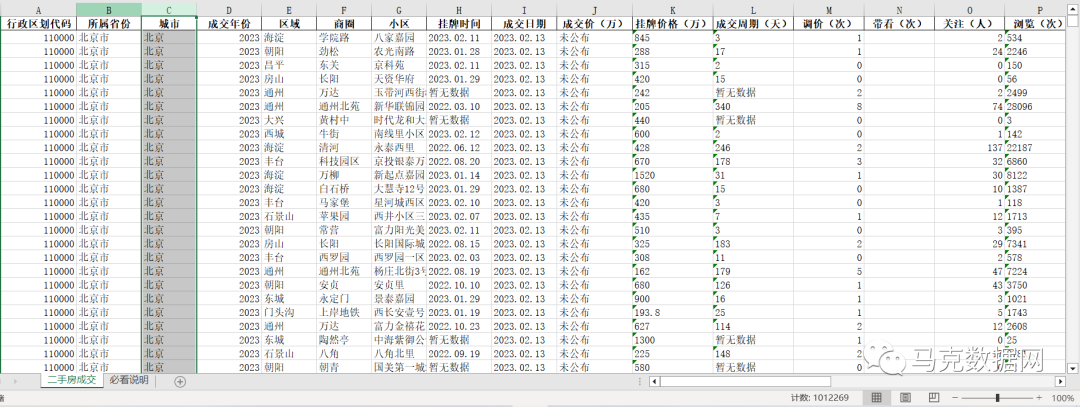The height and width of the screenshot is (407, 1080).
Task: Click the vertical scrollbar down arrow
Action: coord(1074,368)
